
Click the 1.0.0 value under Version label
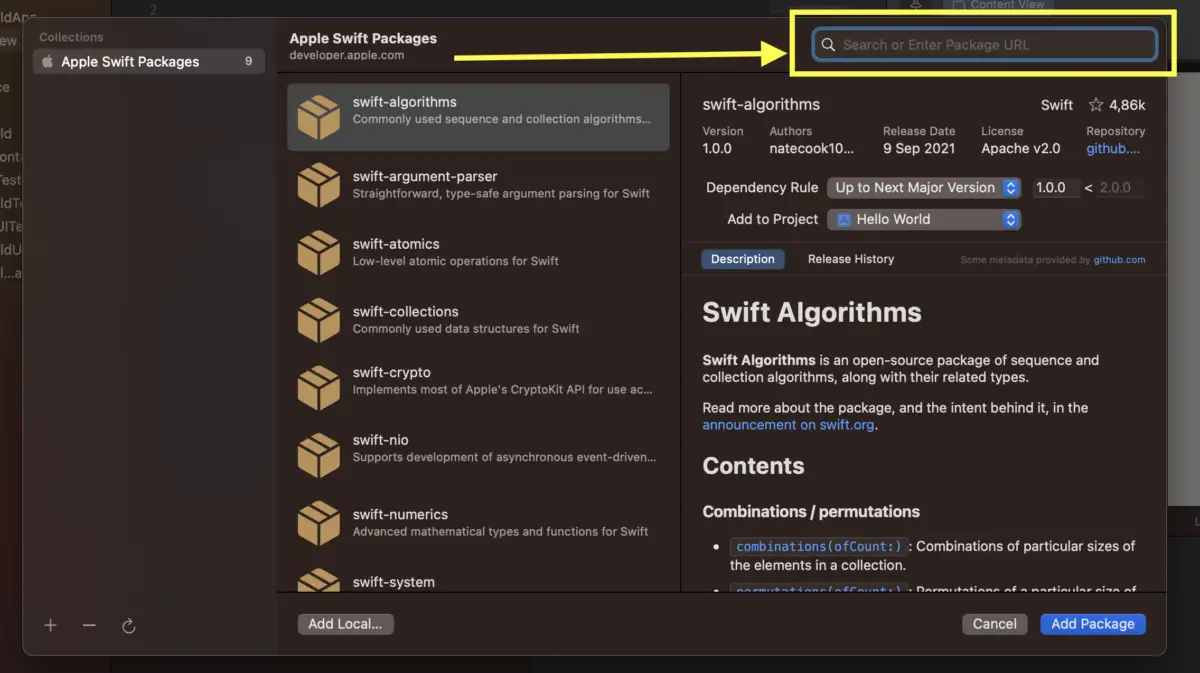[717, 149]
